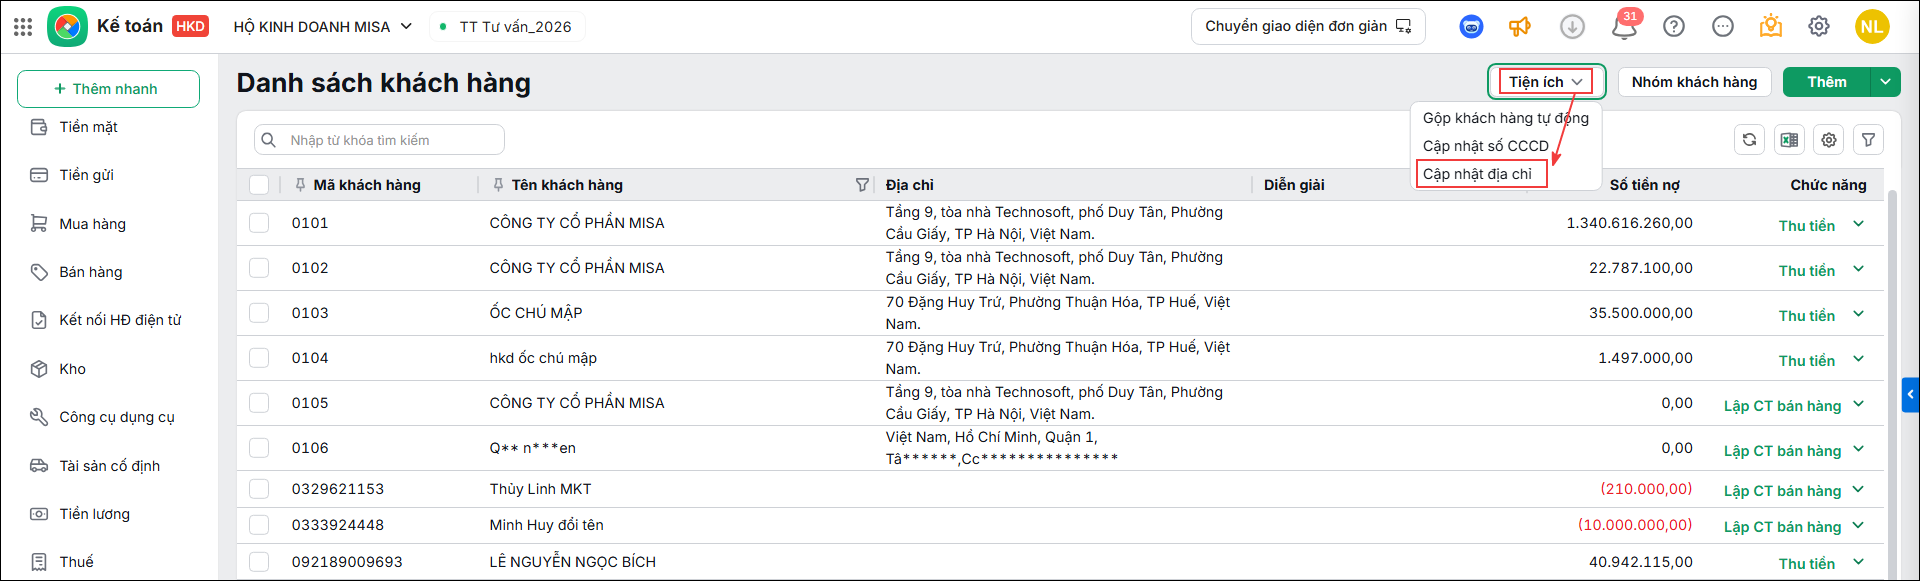
Task: Open Kết nối HĐ điện tử
Action: coord(120,320)
